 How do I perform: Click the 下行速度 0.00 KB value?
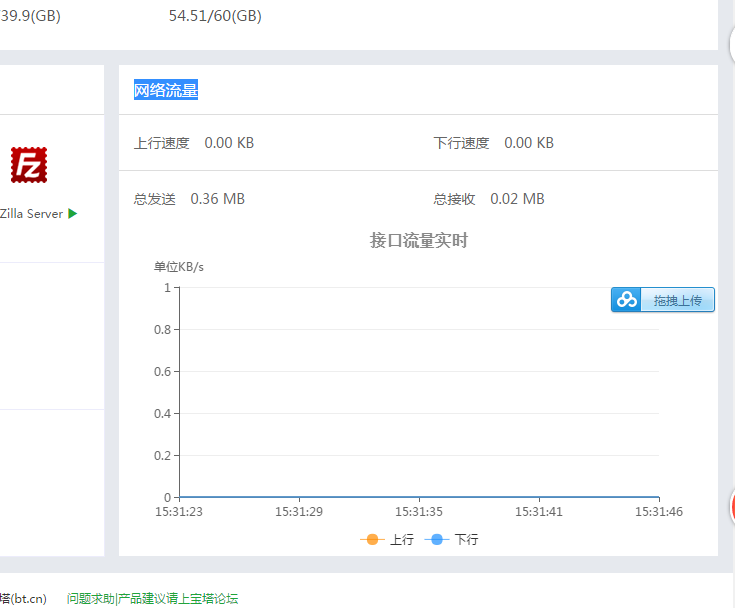pyautogui.click(x=529, y=143)
